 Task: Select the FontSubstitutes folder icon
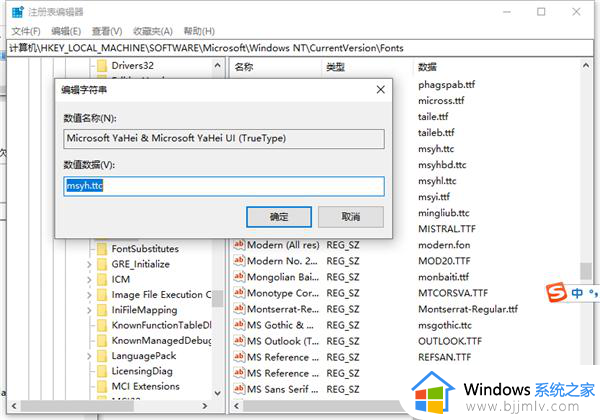coord(102,249)
